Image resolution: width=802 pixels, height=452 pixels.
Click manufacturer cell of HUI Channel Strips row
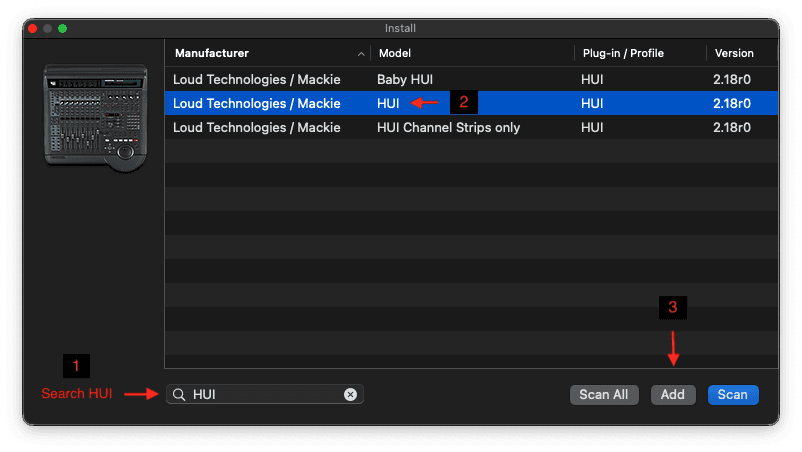257,127
